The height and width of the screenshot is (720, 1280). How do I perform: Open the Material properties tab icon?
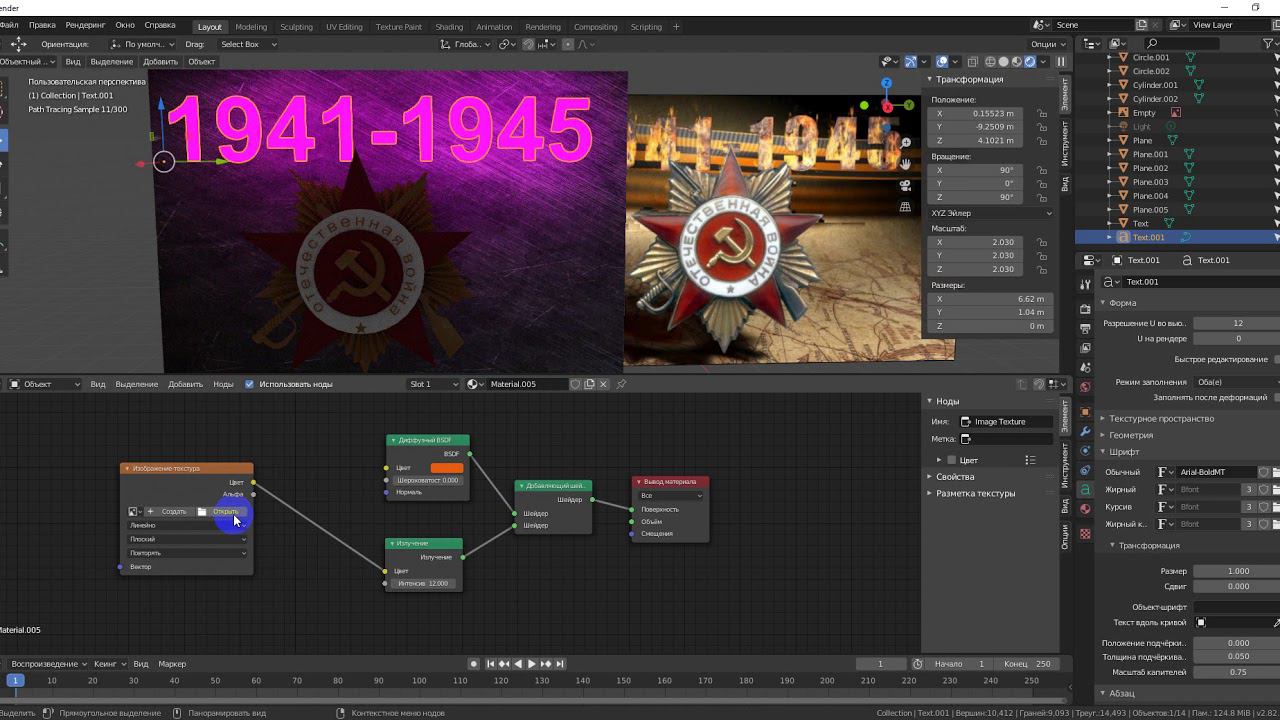tap(1086, 509)
